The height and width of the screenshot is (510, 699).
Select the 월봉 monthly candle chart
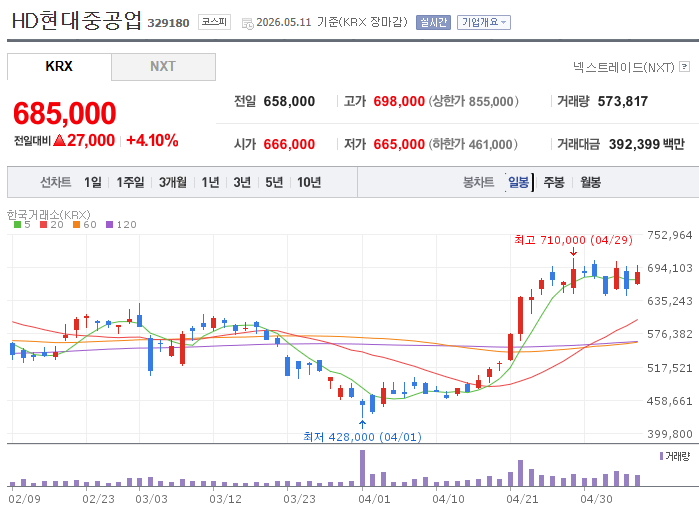[x=591, y=182]
